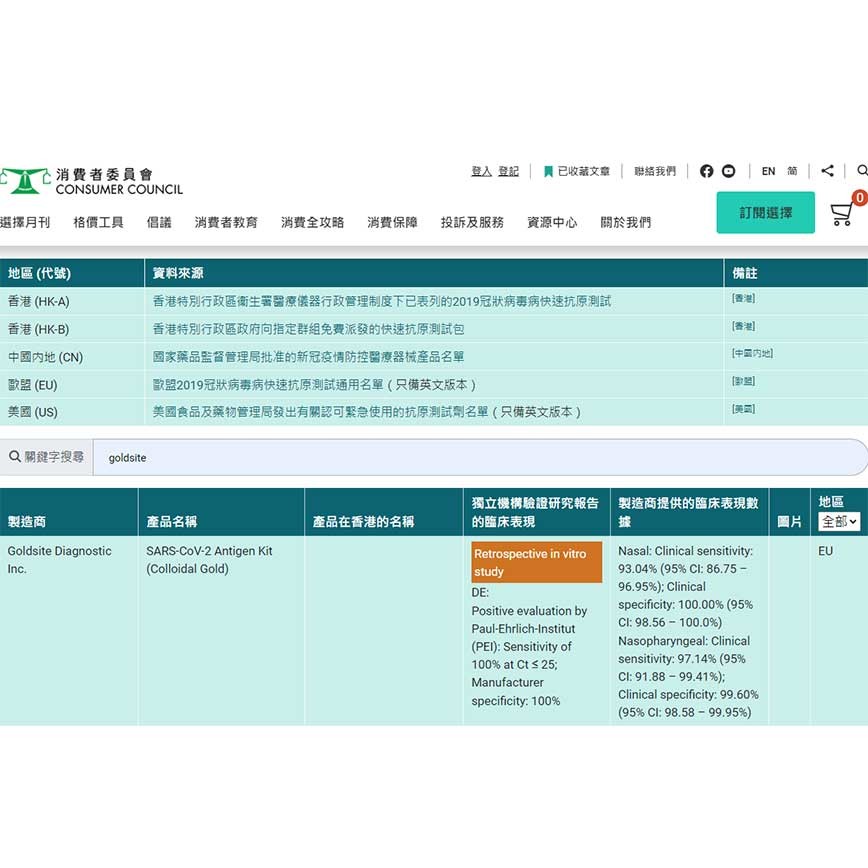Click the 已收藏文章 saved articles text
868x868 pixels.
(583, 172)
